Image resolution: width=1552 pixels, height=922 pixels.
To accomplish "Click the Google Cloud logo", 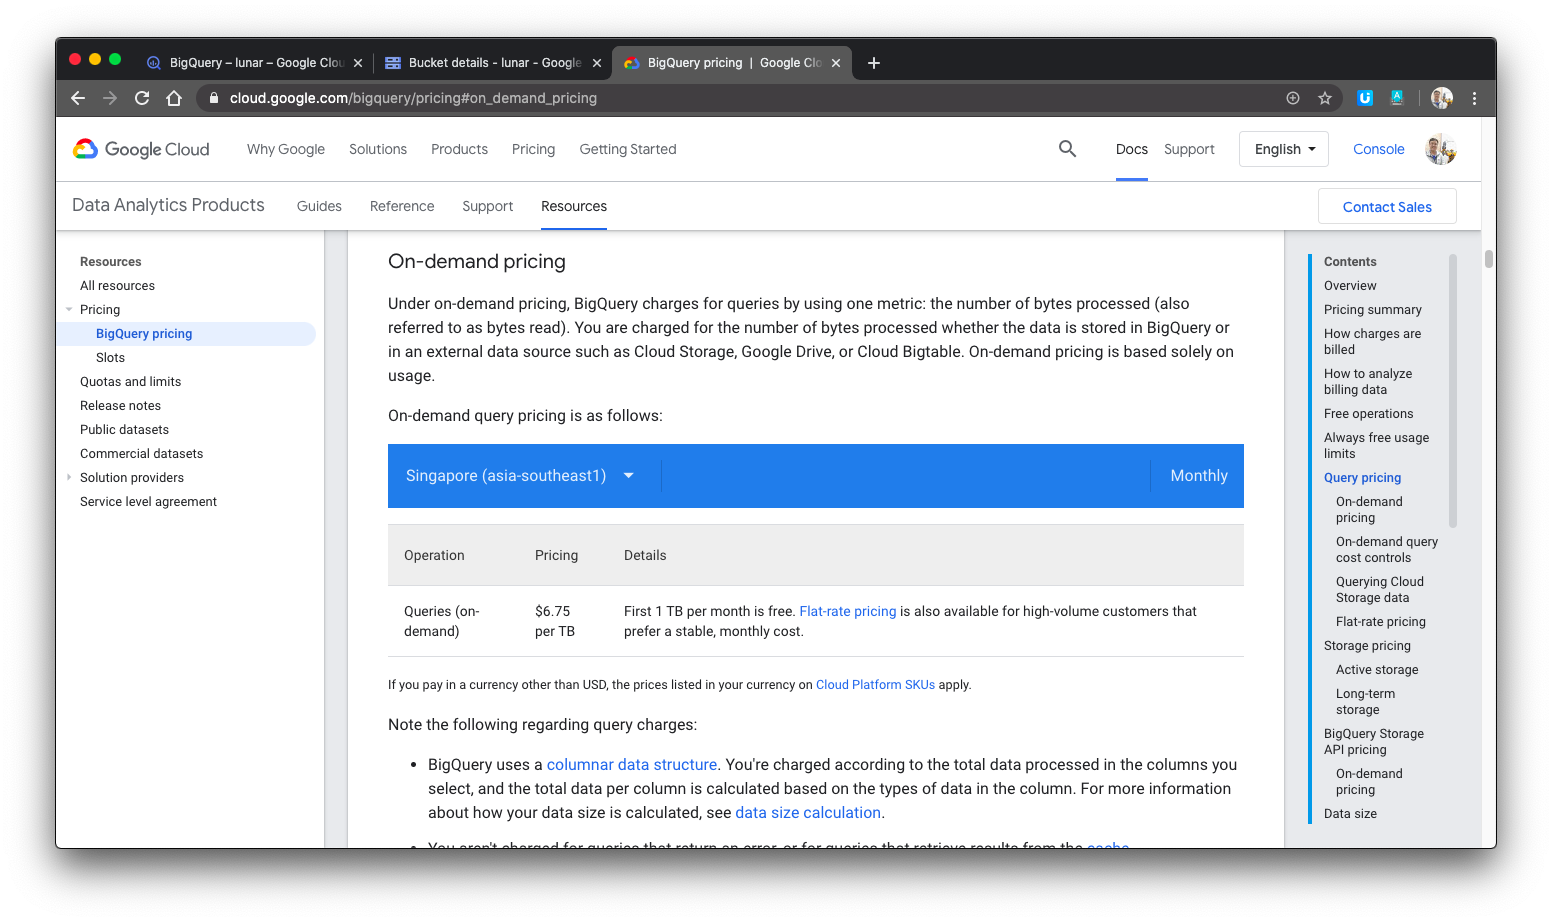I will coord(140,148).
